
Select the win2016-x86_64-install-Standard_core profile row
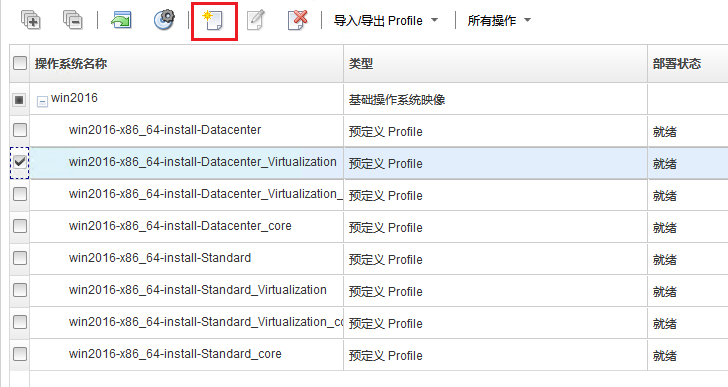click(x=369, y=355)
